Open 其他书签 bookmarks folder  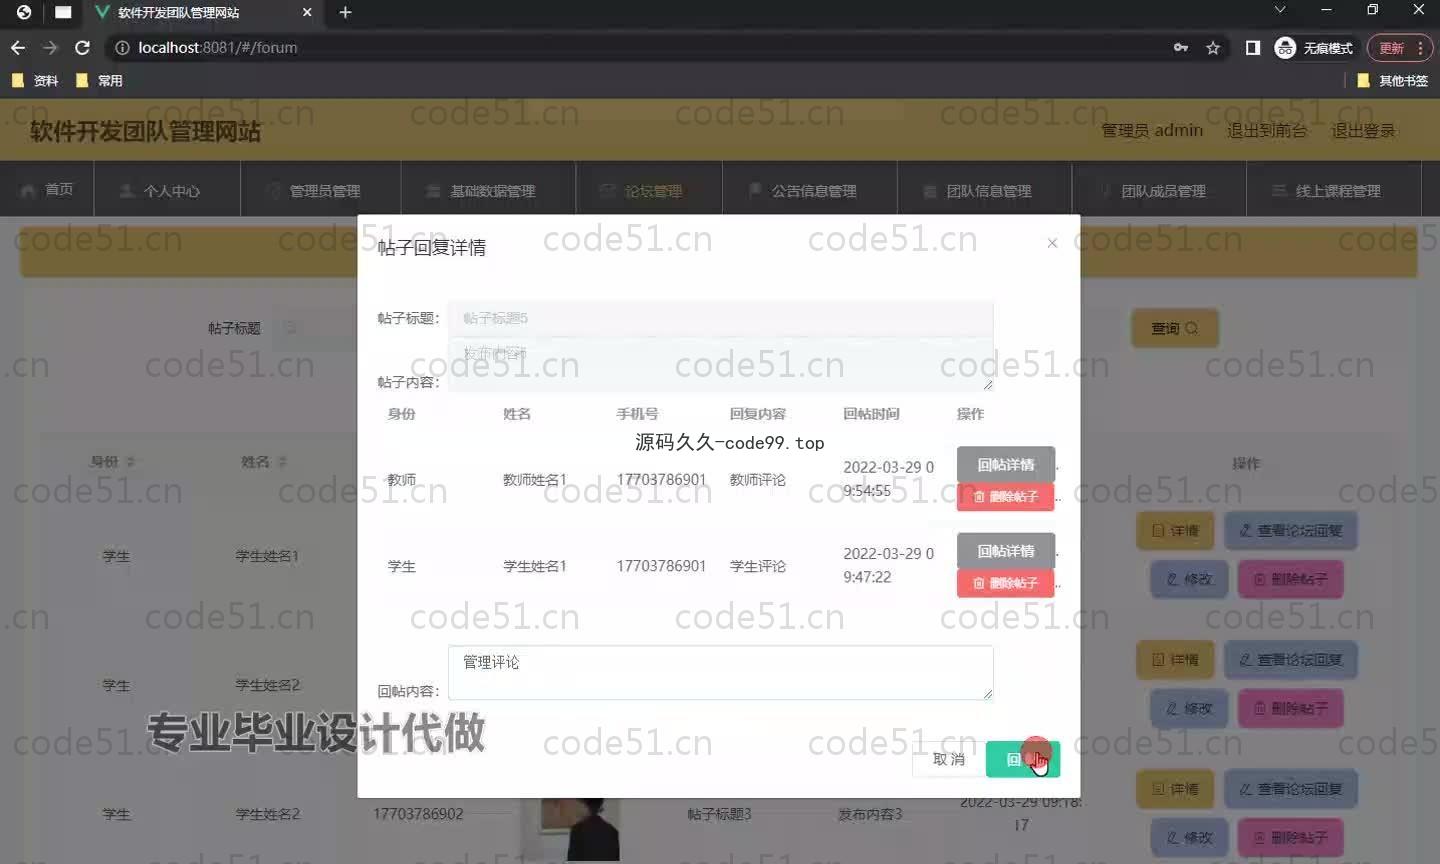coord(1392,80)
